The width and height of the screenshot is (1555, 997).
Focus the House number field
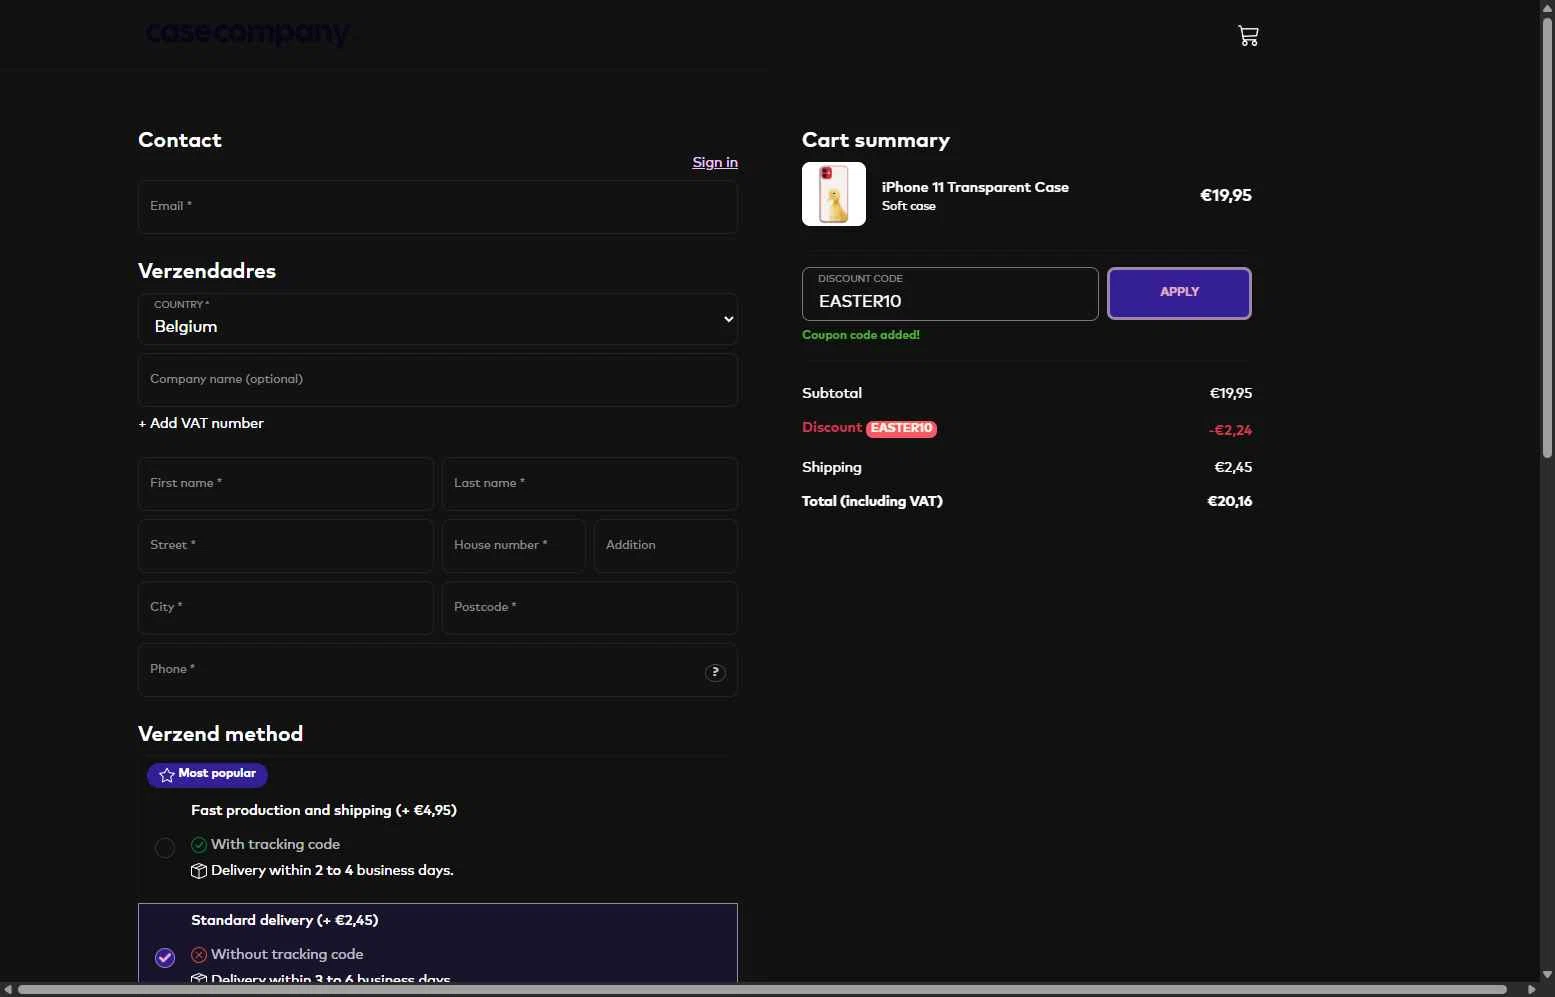click(x=514, y=546)
